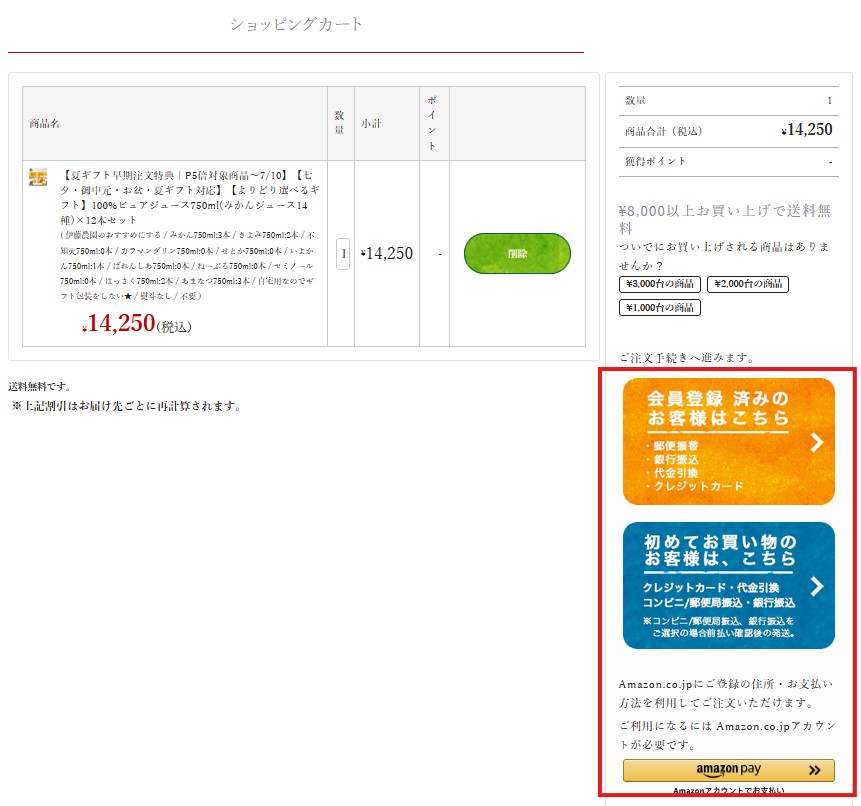Image resolution: width=861 pixels, height=806 pixels.
Task: Click the ショッピングカート page title
Action: point(296,24)
